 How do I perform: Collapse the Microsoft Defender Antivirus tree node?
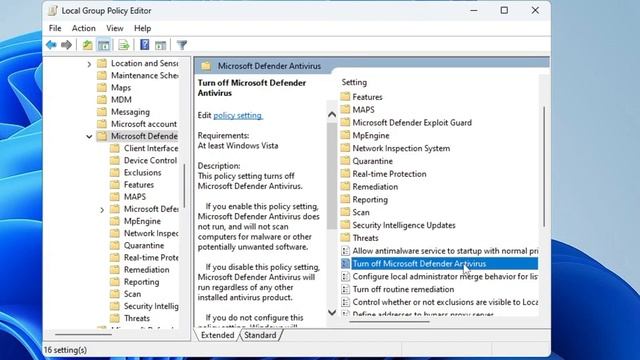point(89,136)
